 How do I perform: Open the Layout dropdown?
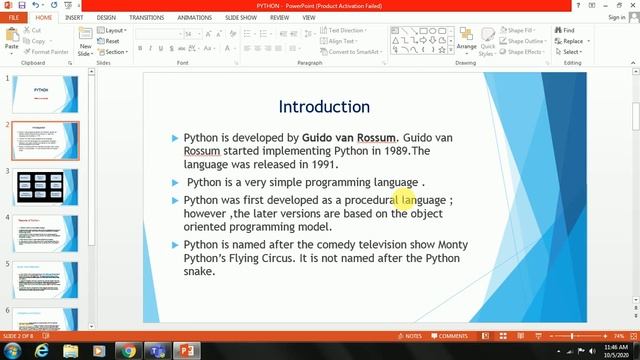click(x=112, y=30)
